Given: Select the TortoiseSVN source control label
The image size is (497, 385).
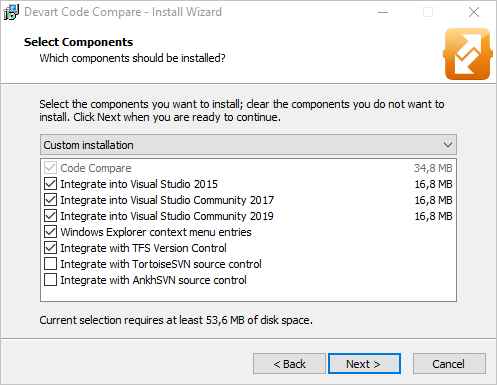Looking at the screenshot, I should 161,264.
